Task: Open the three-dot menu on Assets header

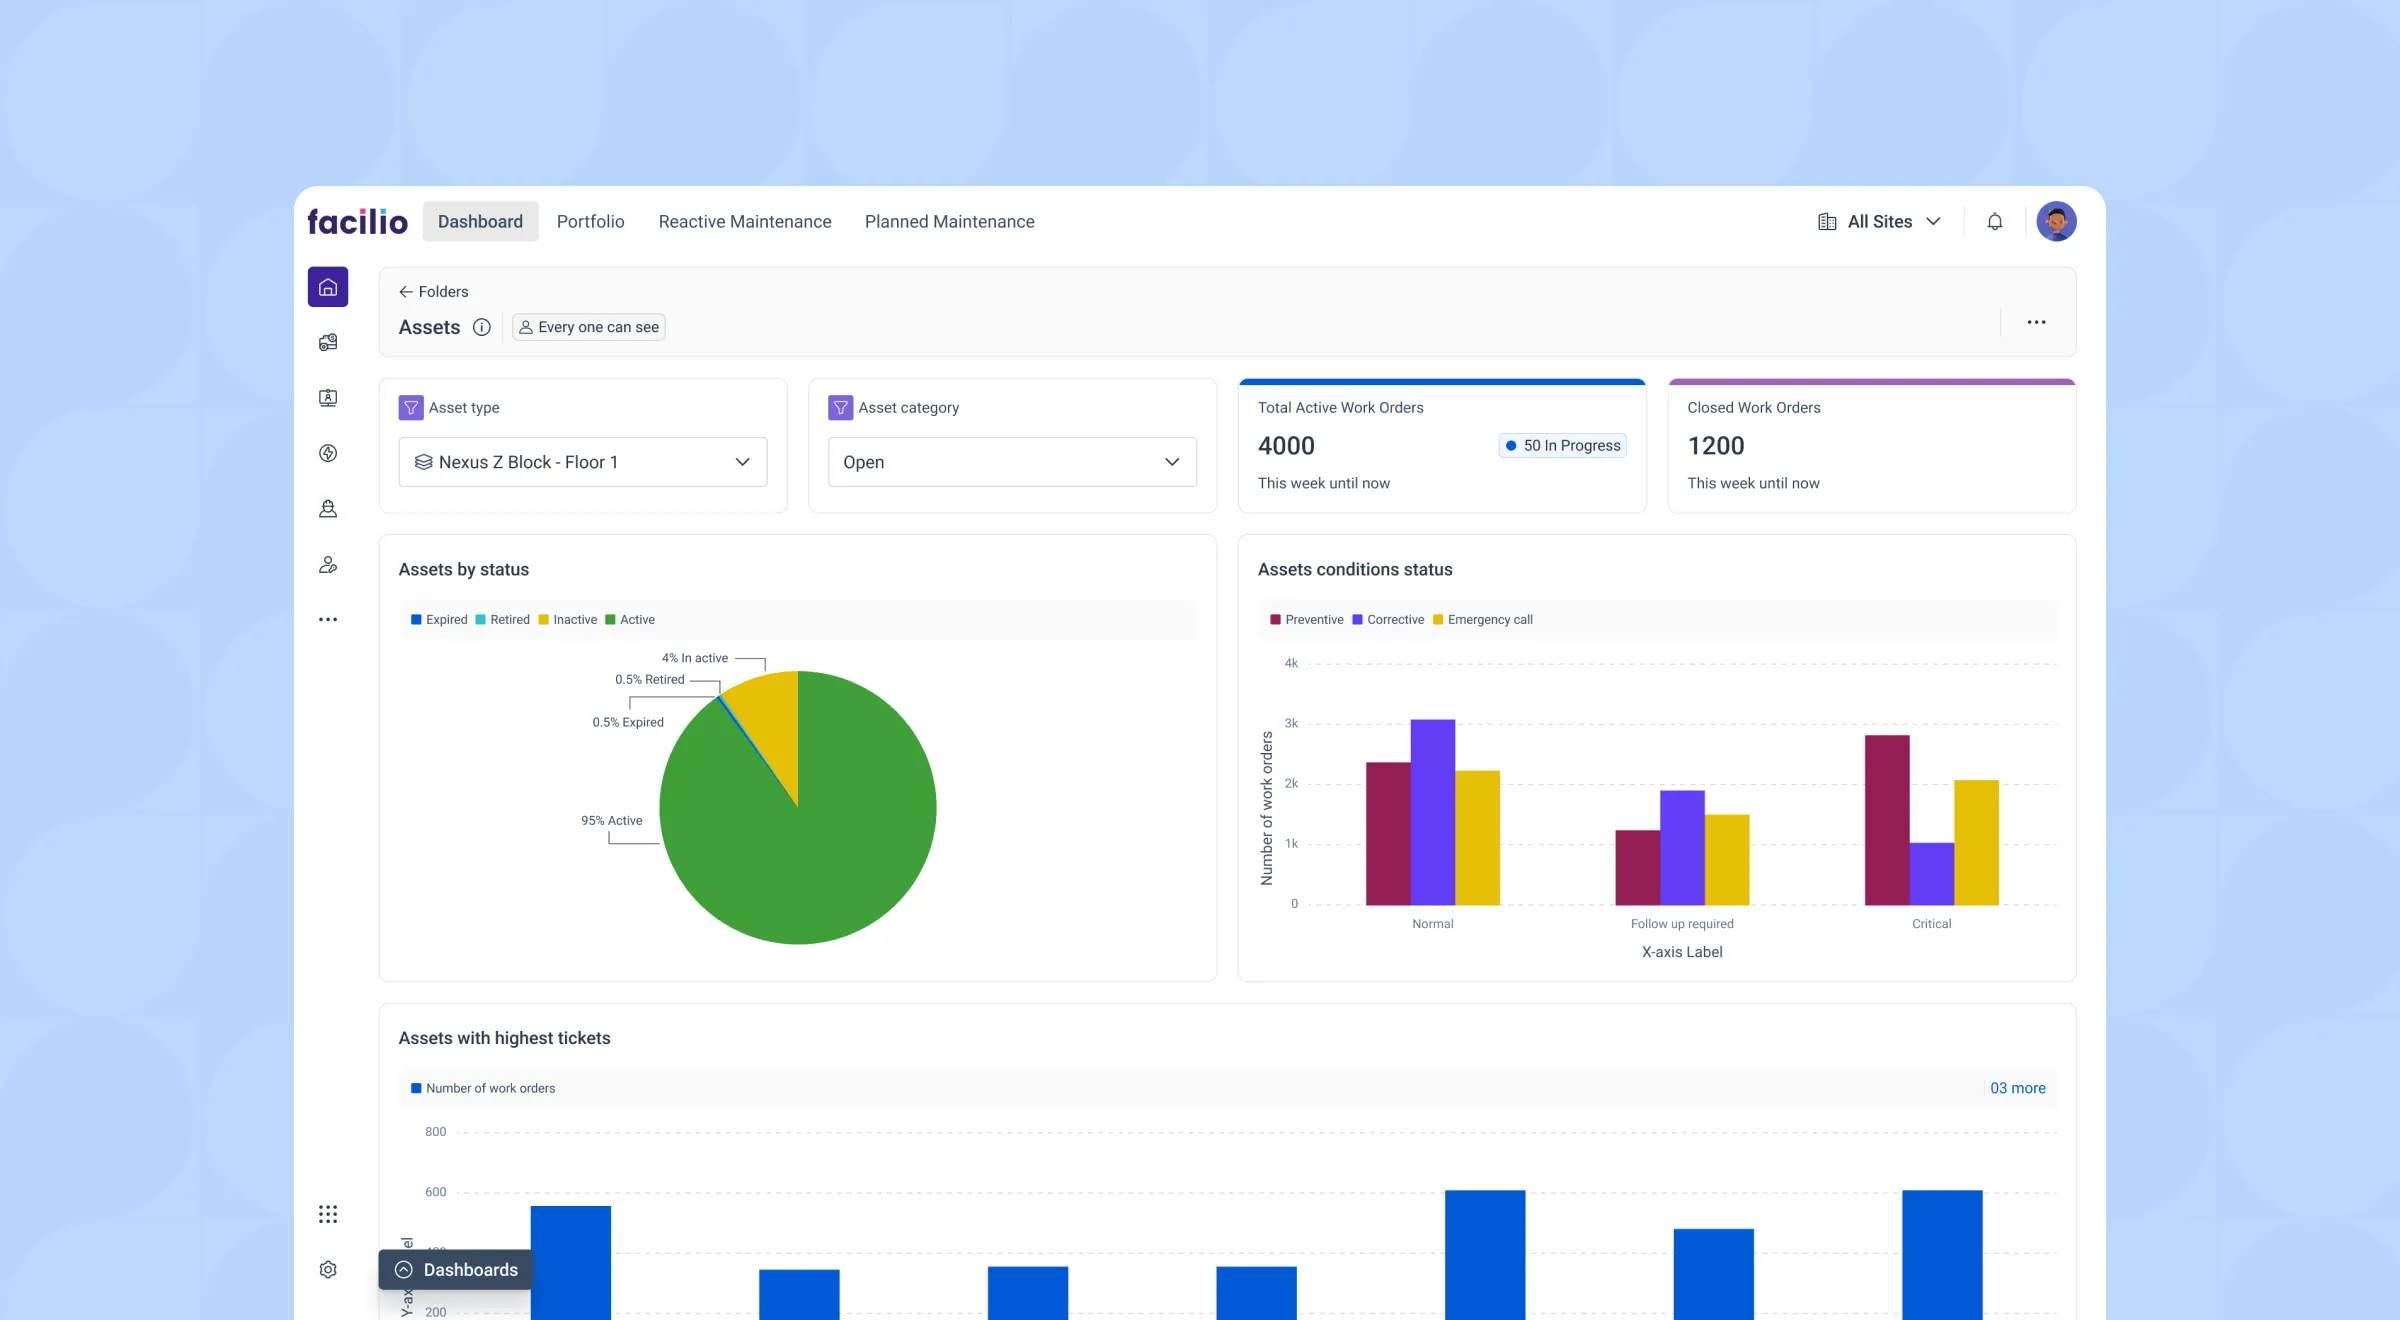Action: click(2036, 322)
